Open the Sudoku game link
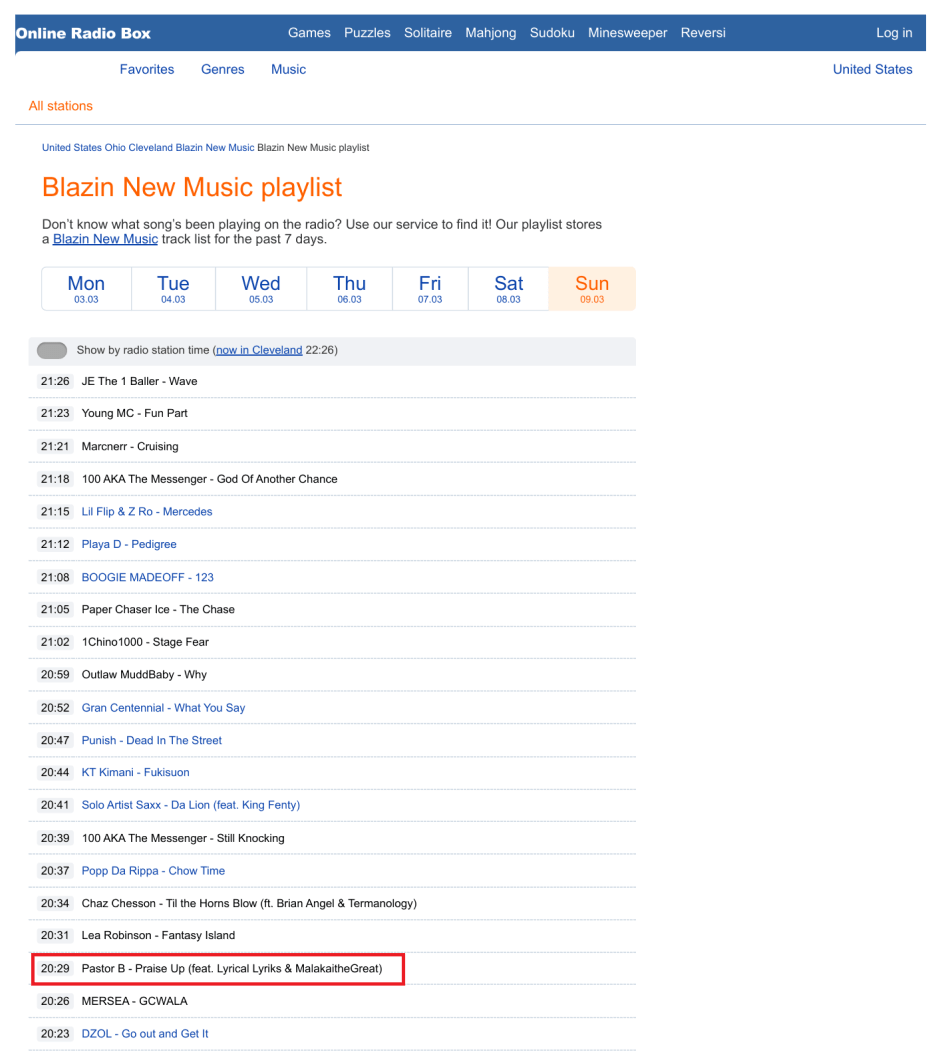 click(552, 33)
